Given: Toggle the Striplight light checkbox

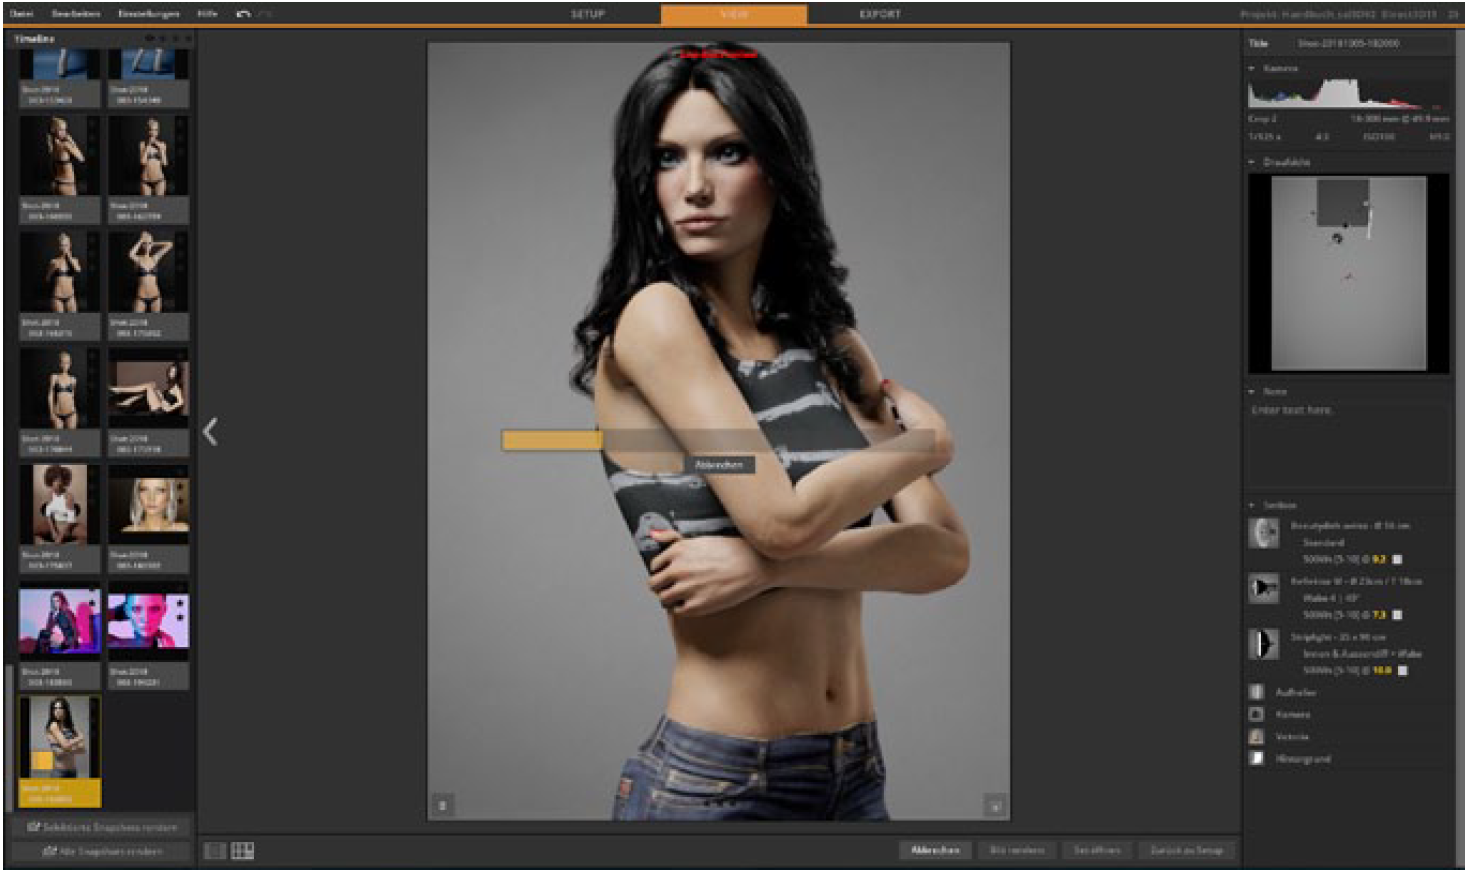Looking at the screenshot, I should coord(1402,671).
